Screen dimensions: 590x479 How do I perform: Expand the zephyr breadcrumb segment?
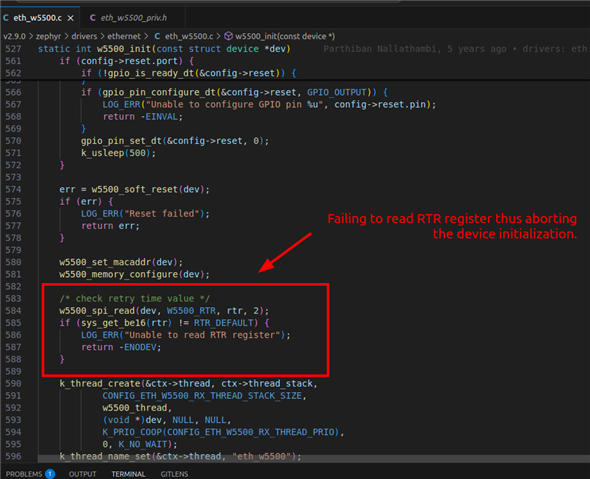[x=48, y=36]
